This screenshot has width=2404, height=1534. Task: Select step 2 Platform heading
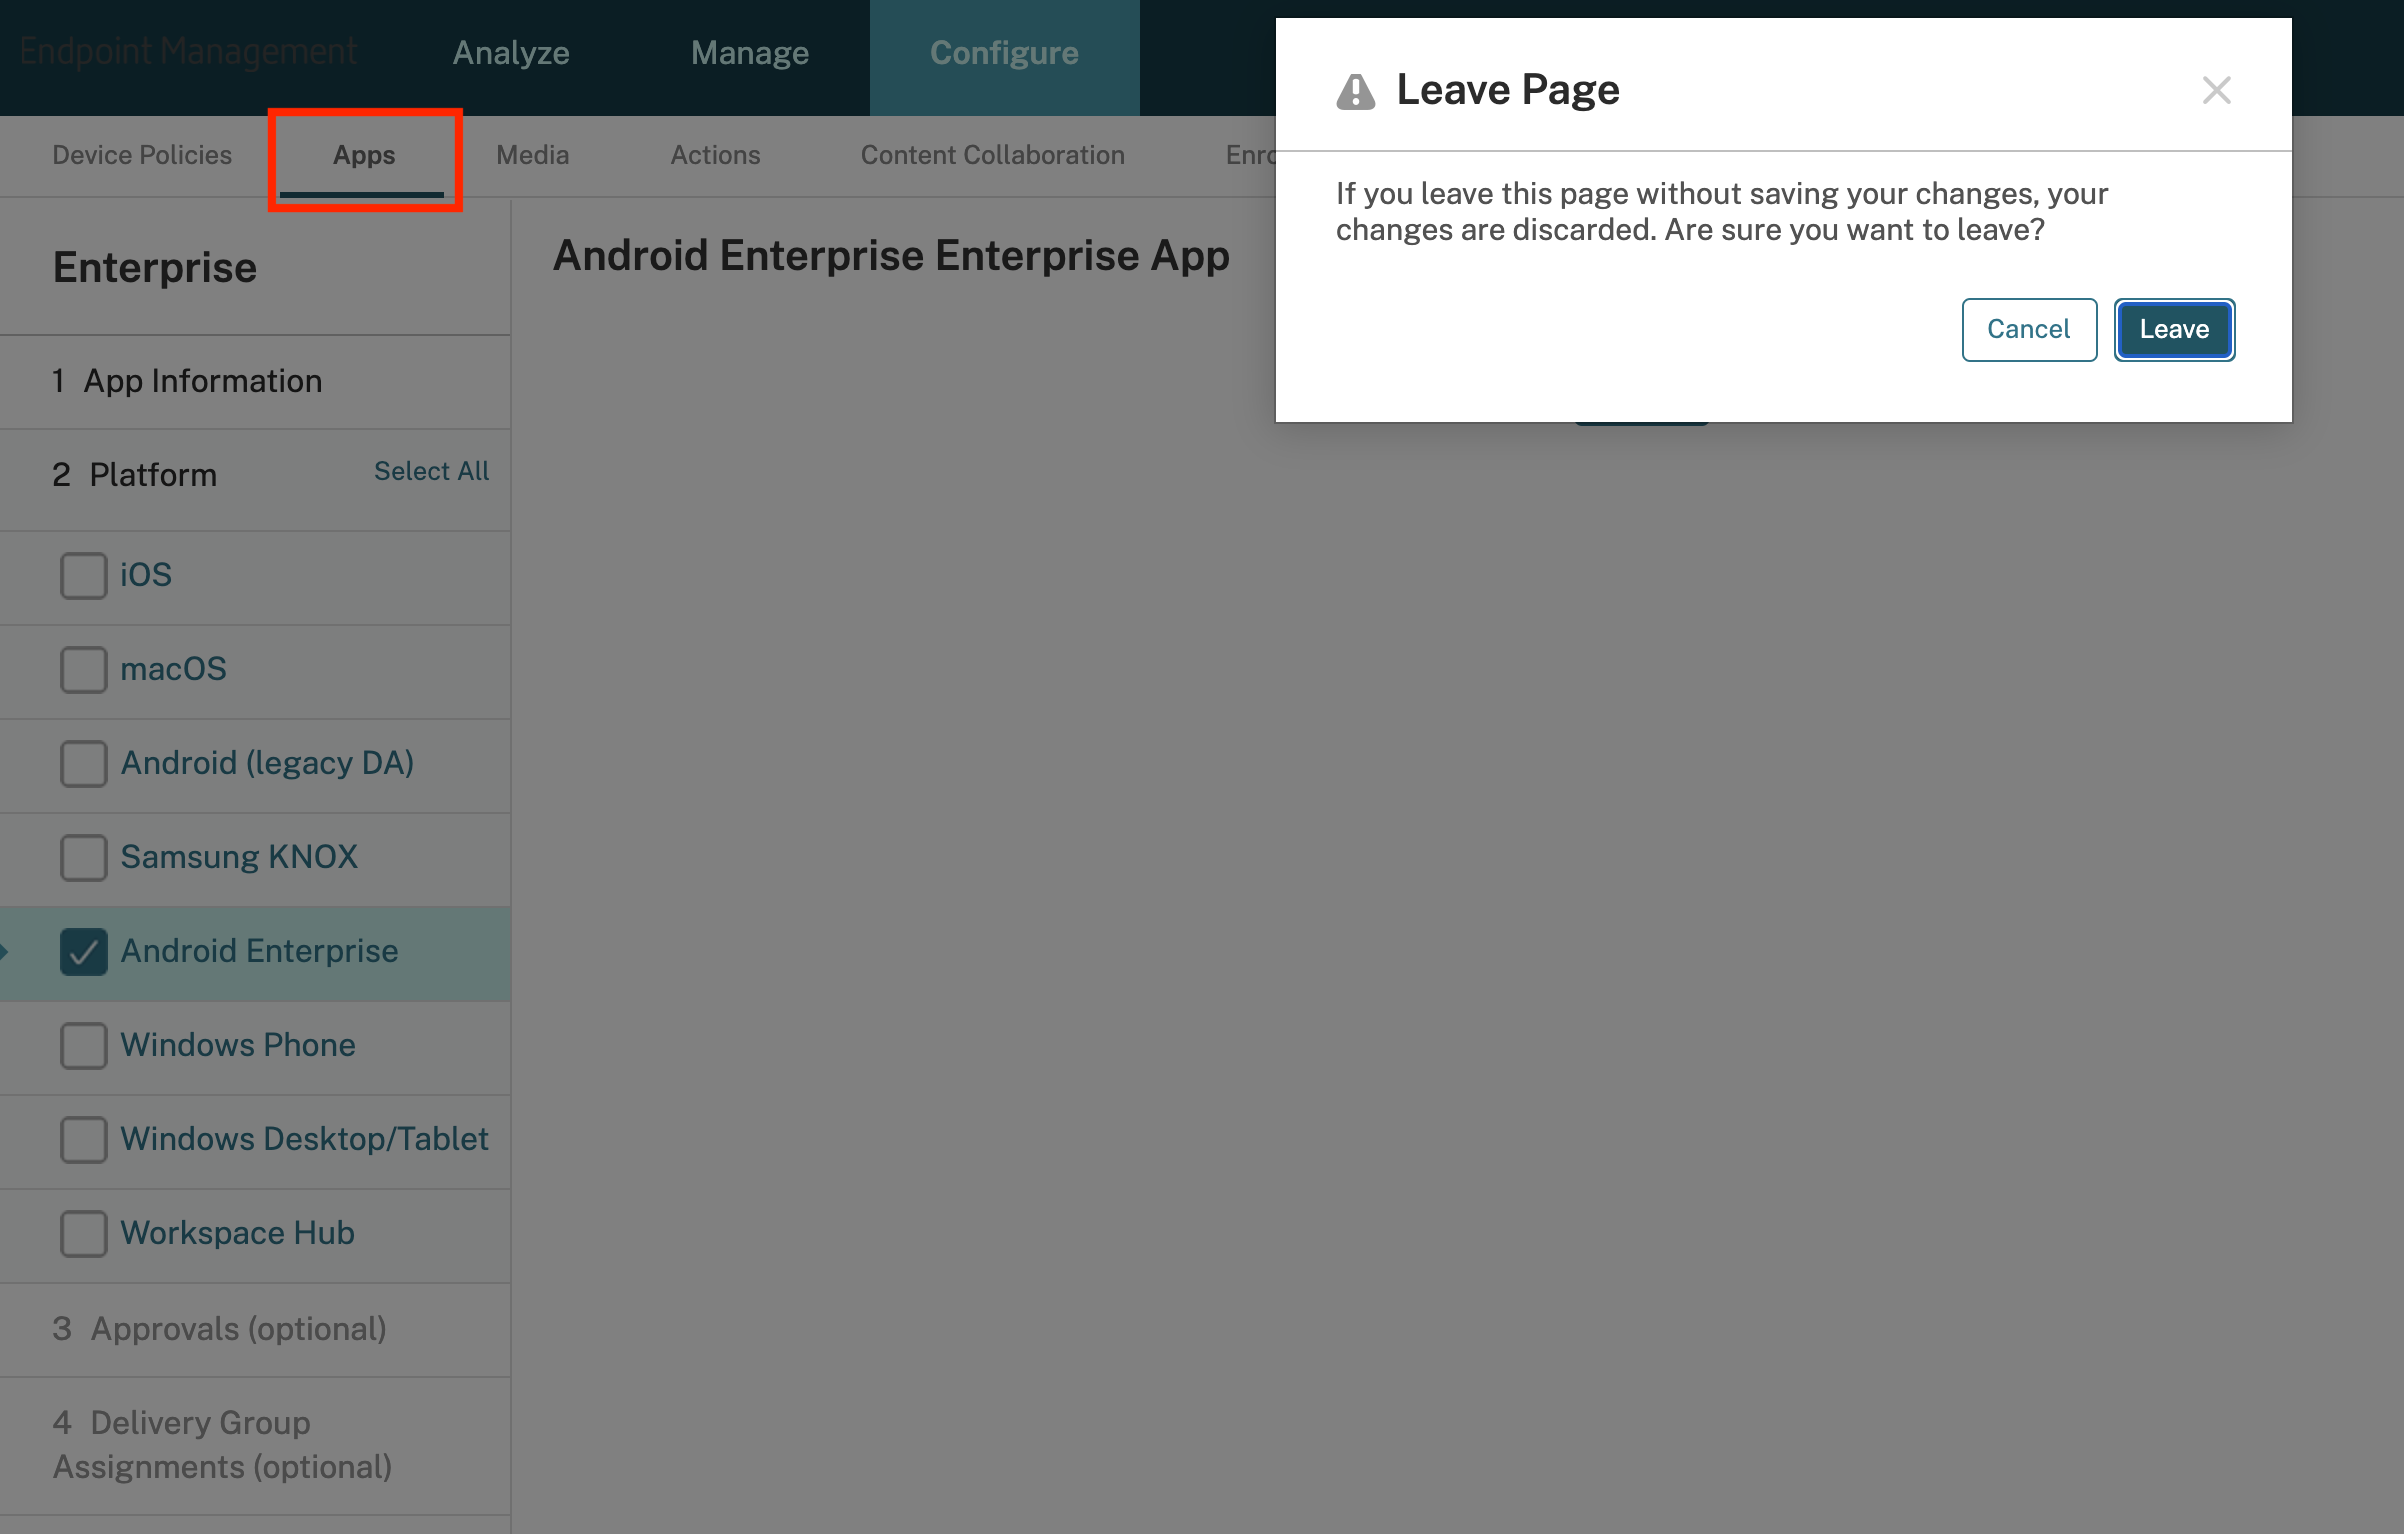(x=134, y=475)
